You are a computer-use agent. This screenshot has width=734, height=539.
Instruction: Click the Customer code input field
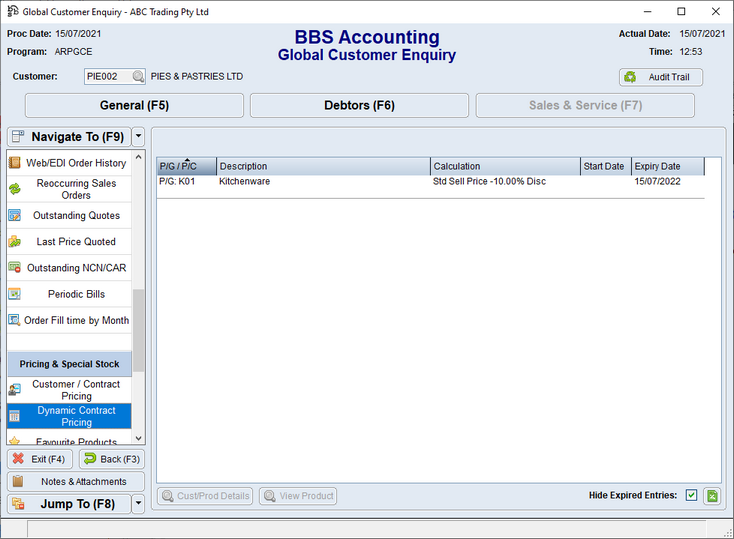tap(107, 77)
